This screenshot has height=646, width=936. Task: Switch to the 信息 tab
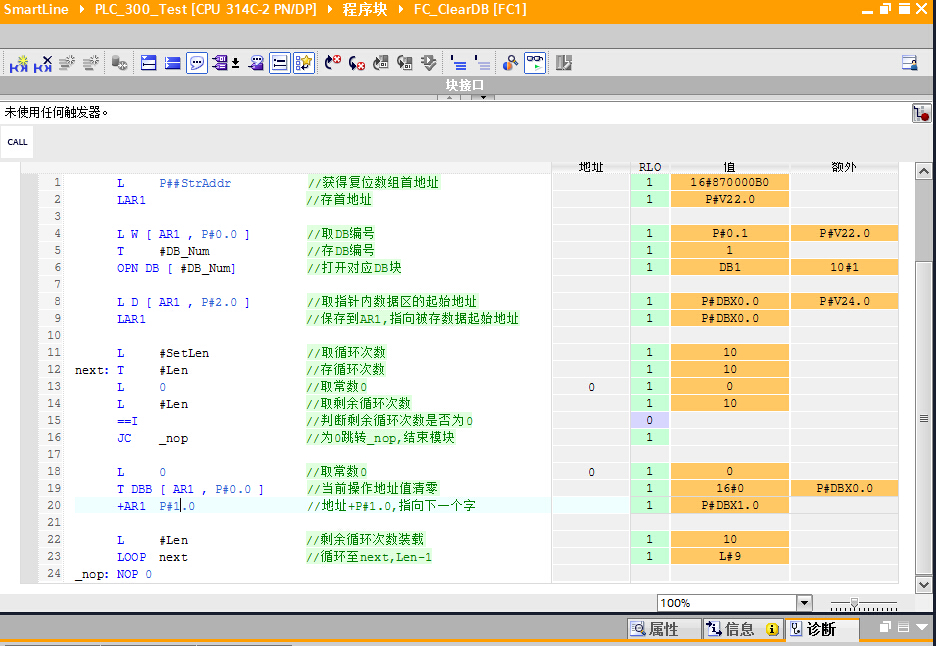742,629
